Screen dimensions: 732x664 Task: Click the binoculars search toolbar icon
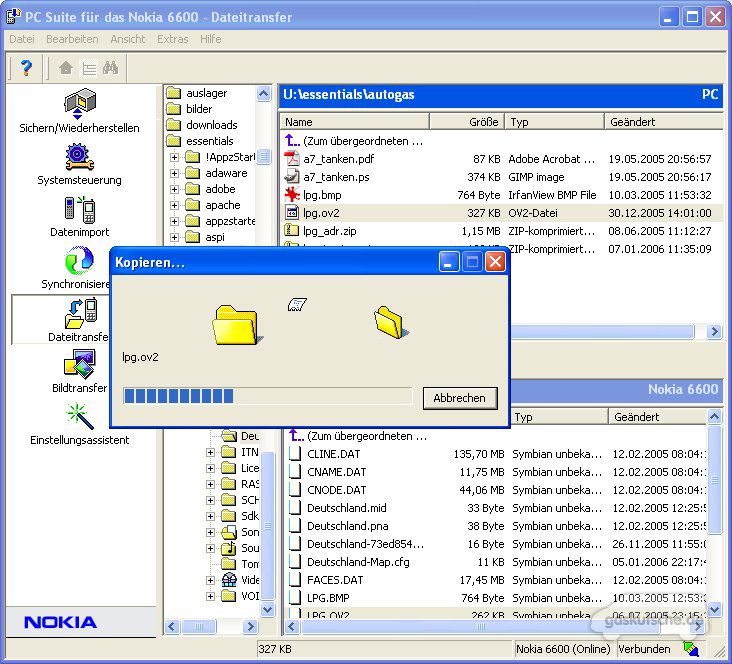(111, 68)
